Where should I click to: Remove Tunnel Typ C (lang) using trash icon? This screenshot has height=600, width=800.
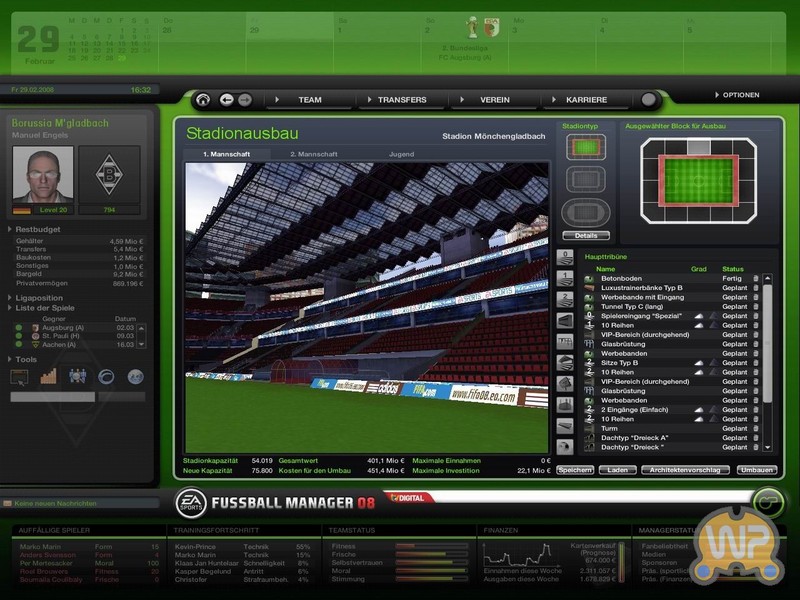[756, 307]
